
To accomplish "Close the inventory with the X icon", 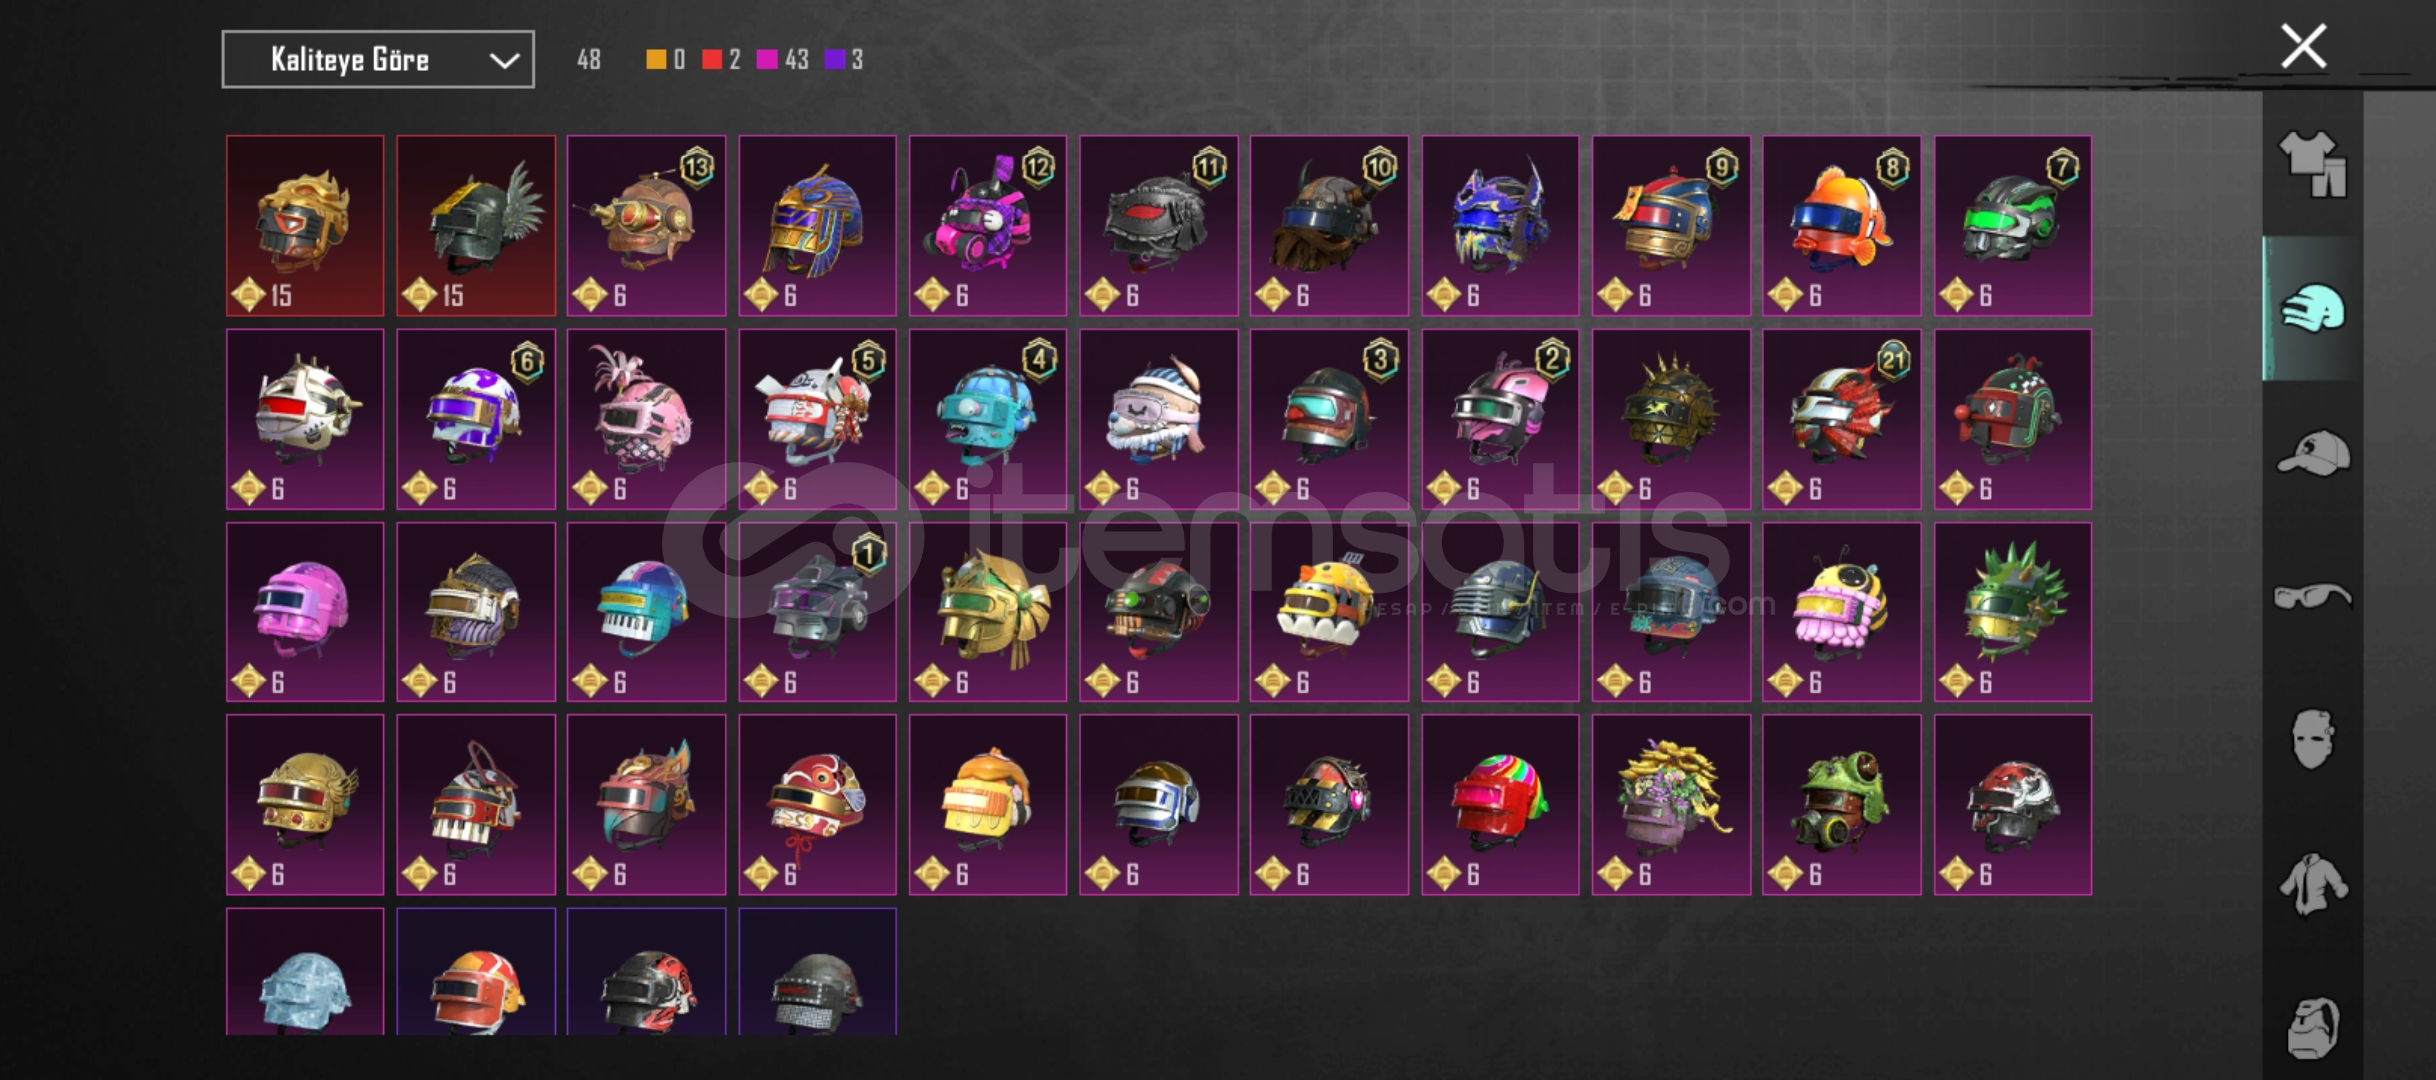I will [2303, 46].
